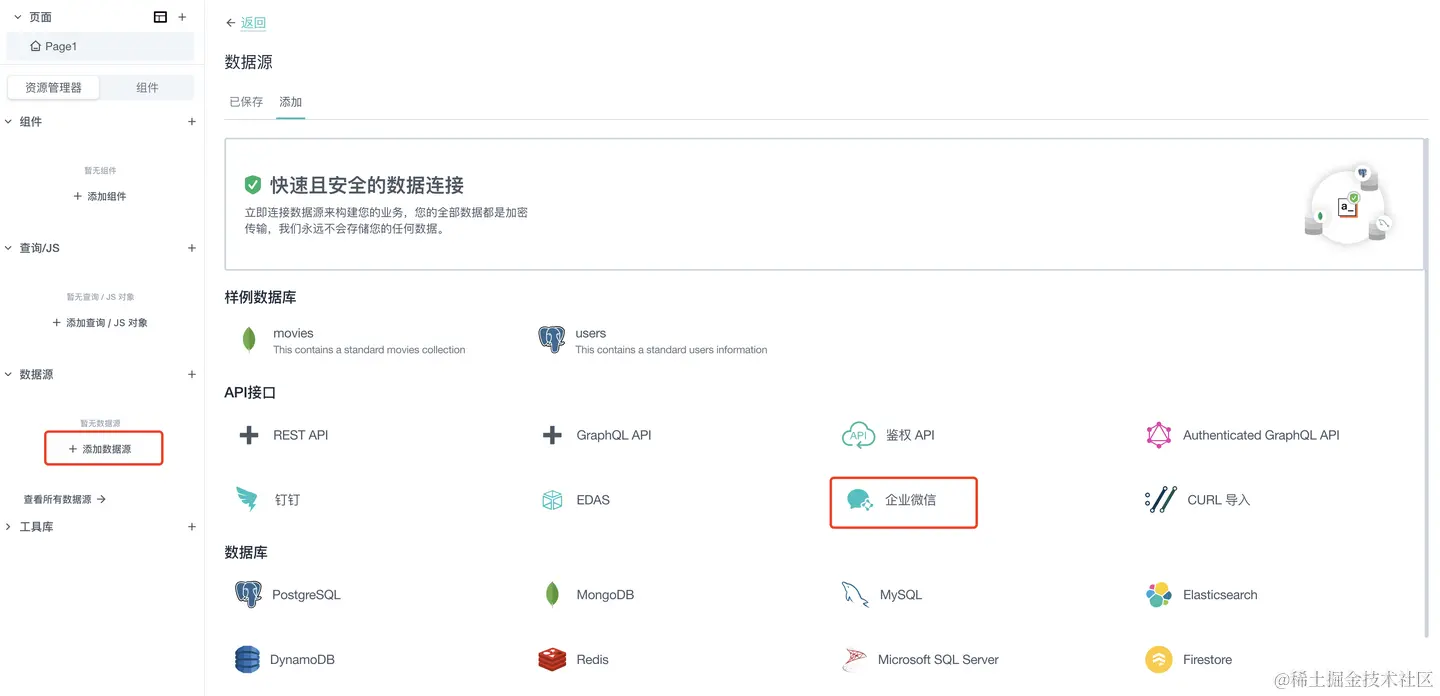Screen dimensions: 1440x696
Task: Click the EDAS cube icon
Action: pos(552,500)
